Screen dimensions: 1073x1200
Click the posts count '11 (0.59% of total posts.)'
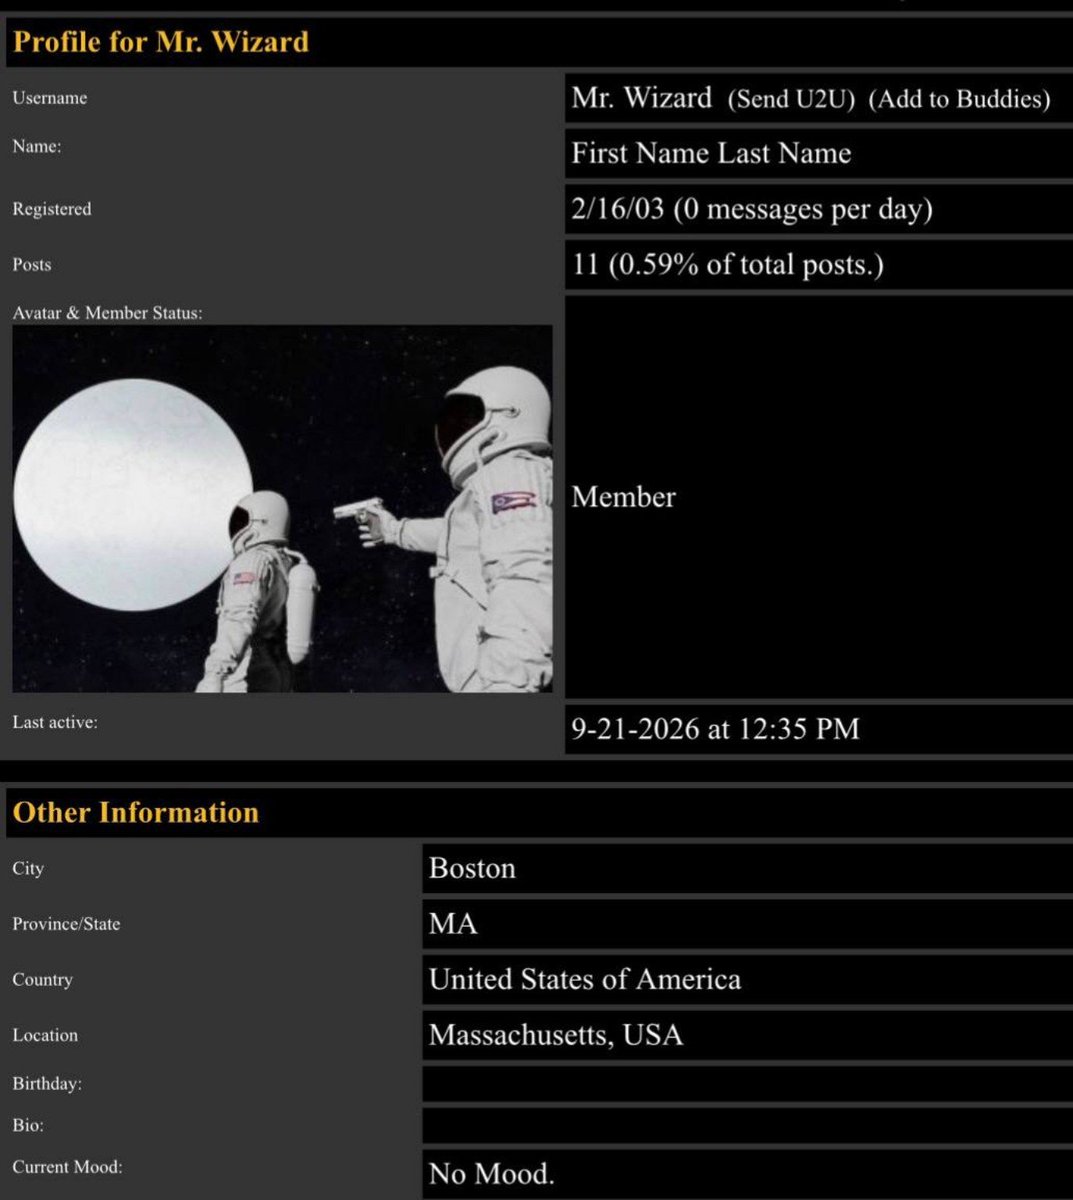click(728, 265)
